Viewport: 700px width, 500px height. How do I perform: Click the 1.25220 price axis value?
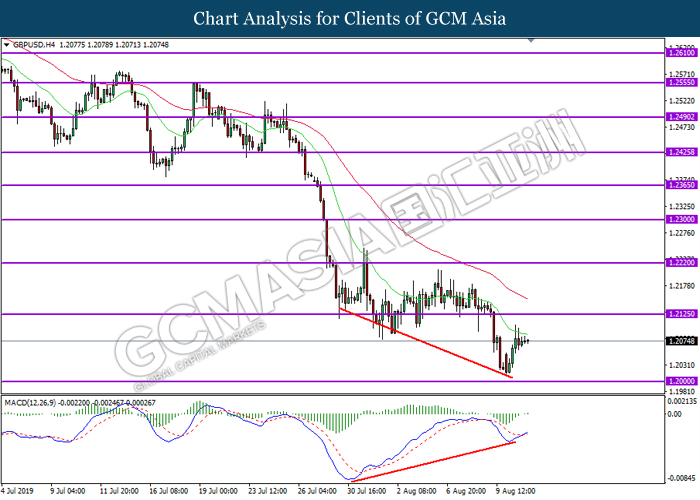pyautogui.click(x=681, y=101)
